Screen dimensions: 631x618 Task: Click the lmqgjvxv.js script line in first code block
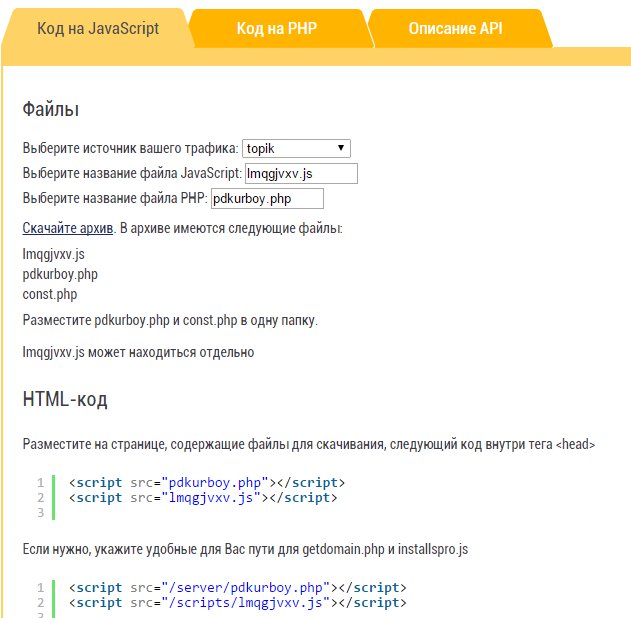click(x=203, y=498)
